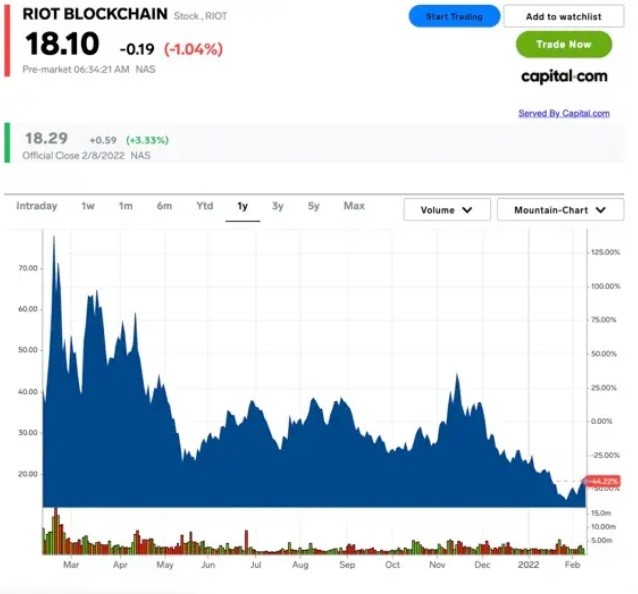Click the November price peak on chart
This screenshot has width=638, height=594.
pyautogui.click(x=456, y=376)
